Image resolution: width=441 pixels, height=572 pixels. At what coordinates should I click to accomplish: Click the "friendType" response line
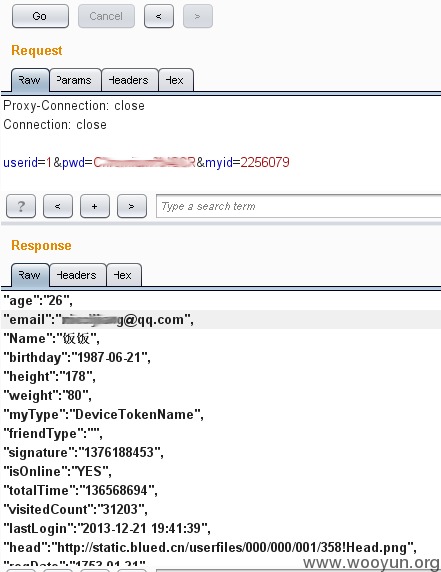point(53,433)
